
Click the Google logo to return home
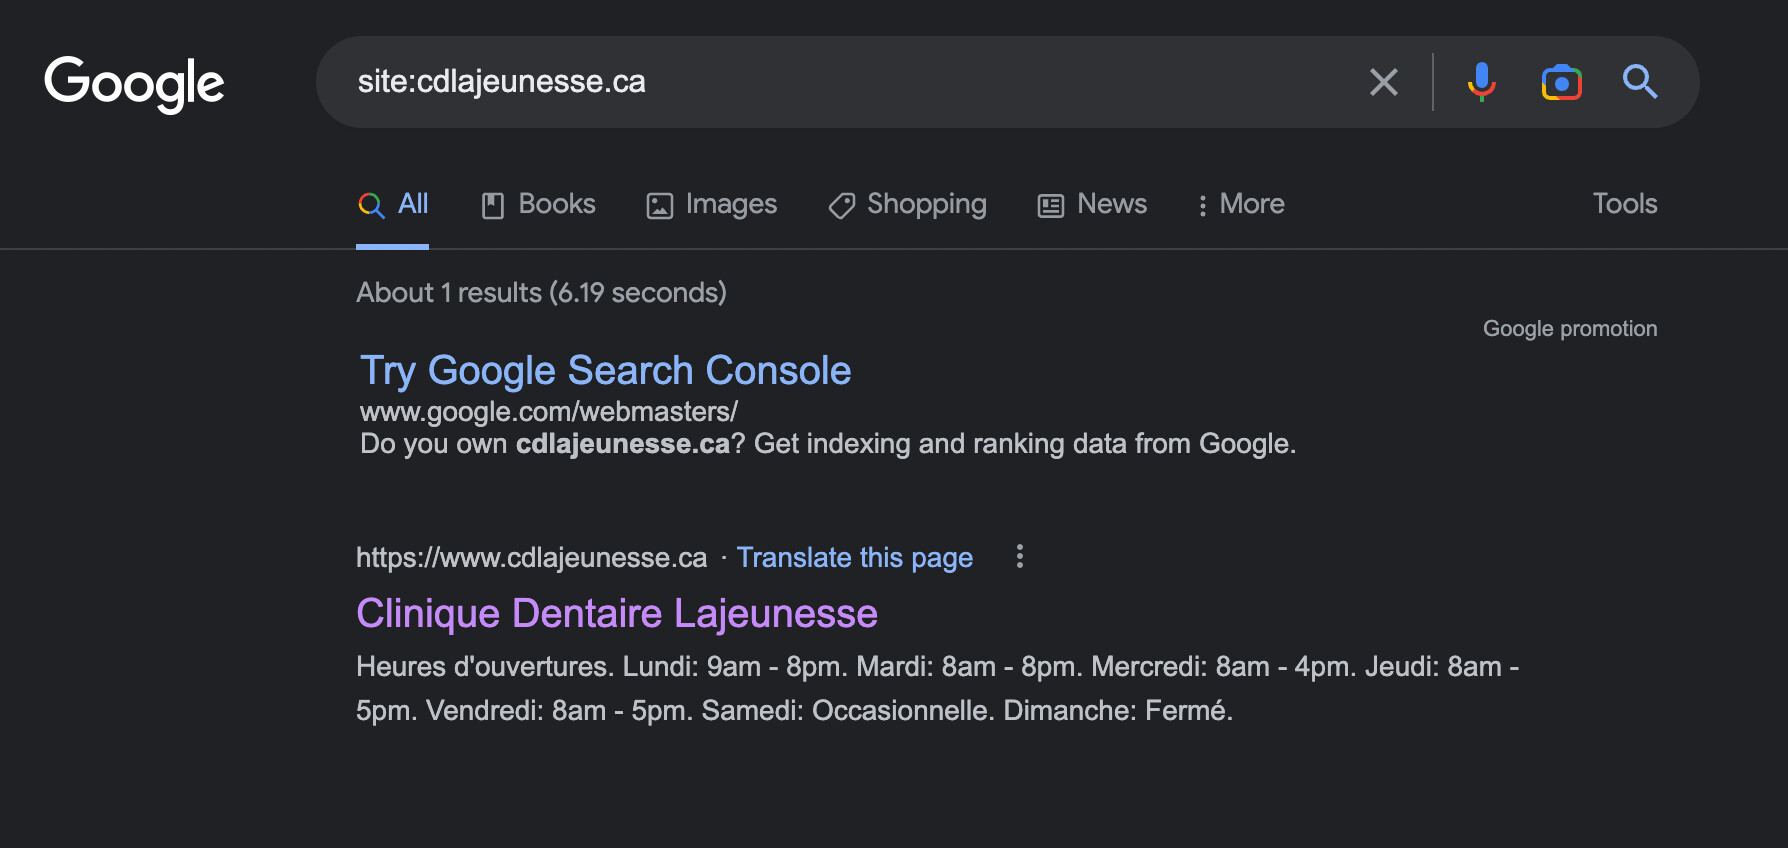point(134,82)
